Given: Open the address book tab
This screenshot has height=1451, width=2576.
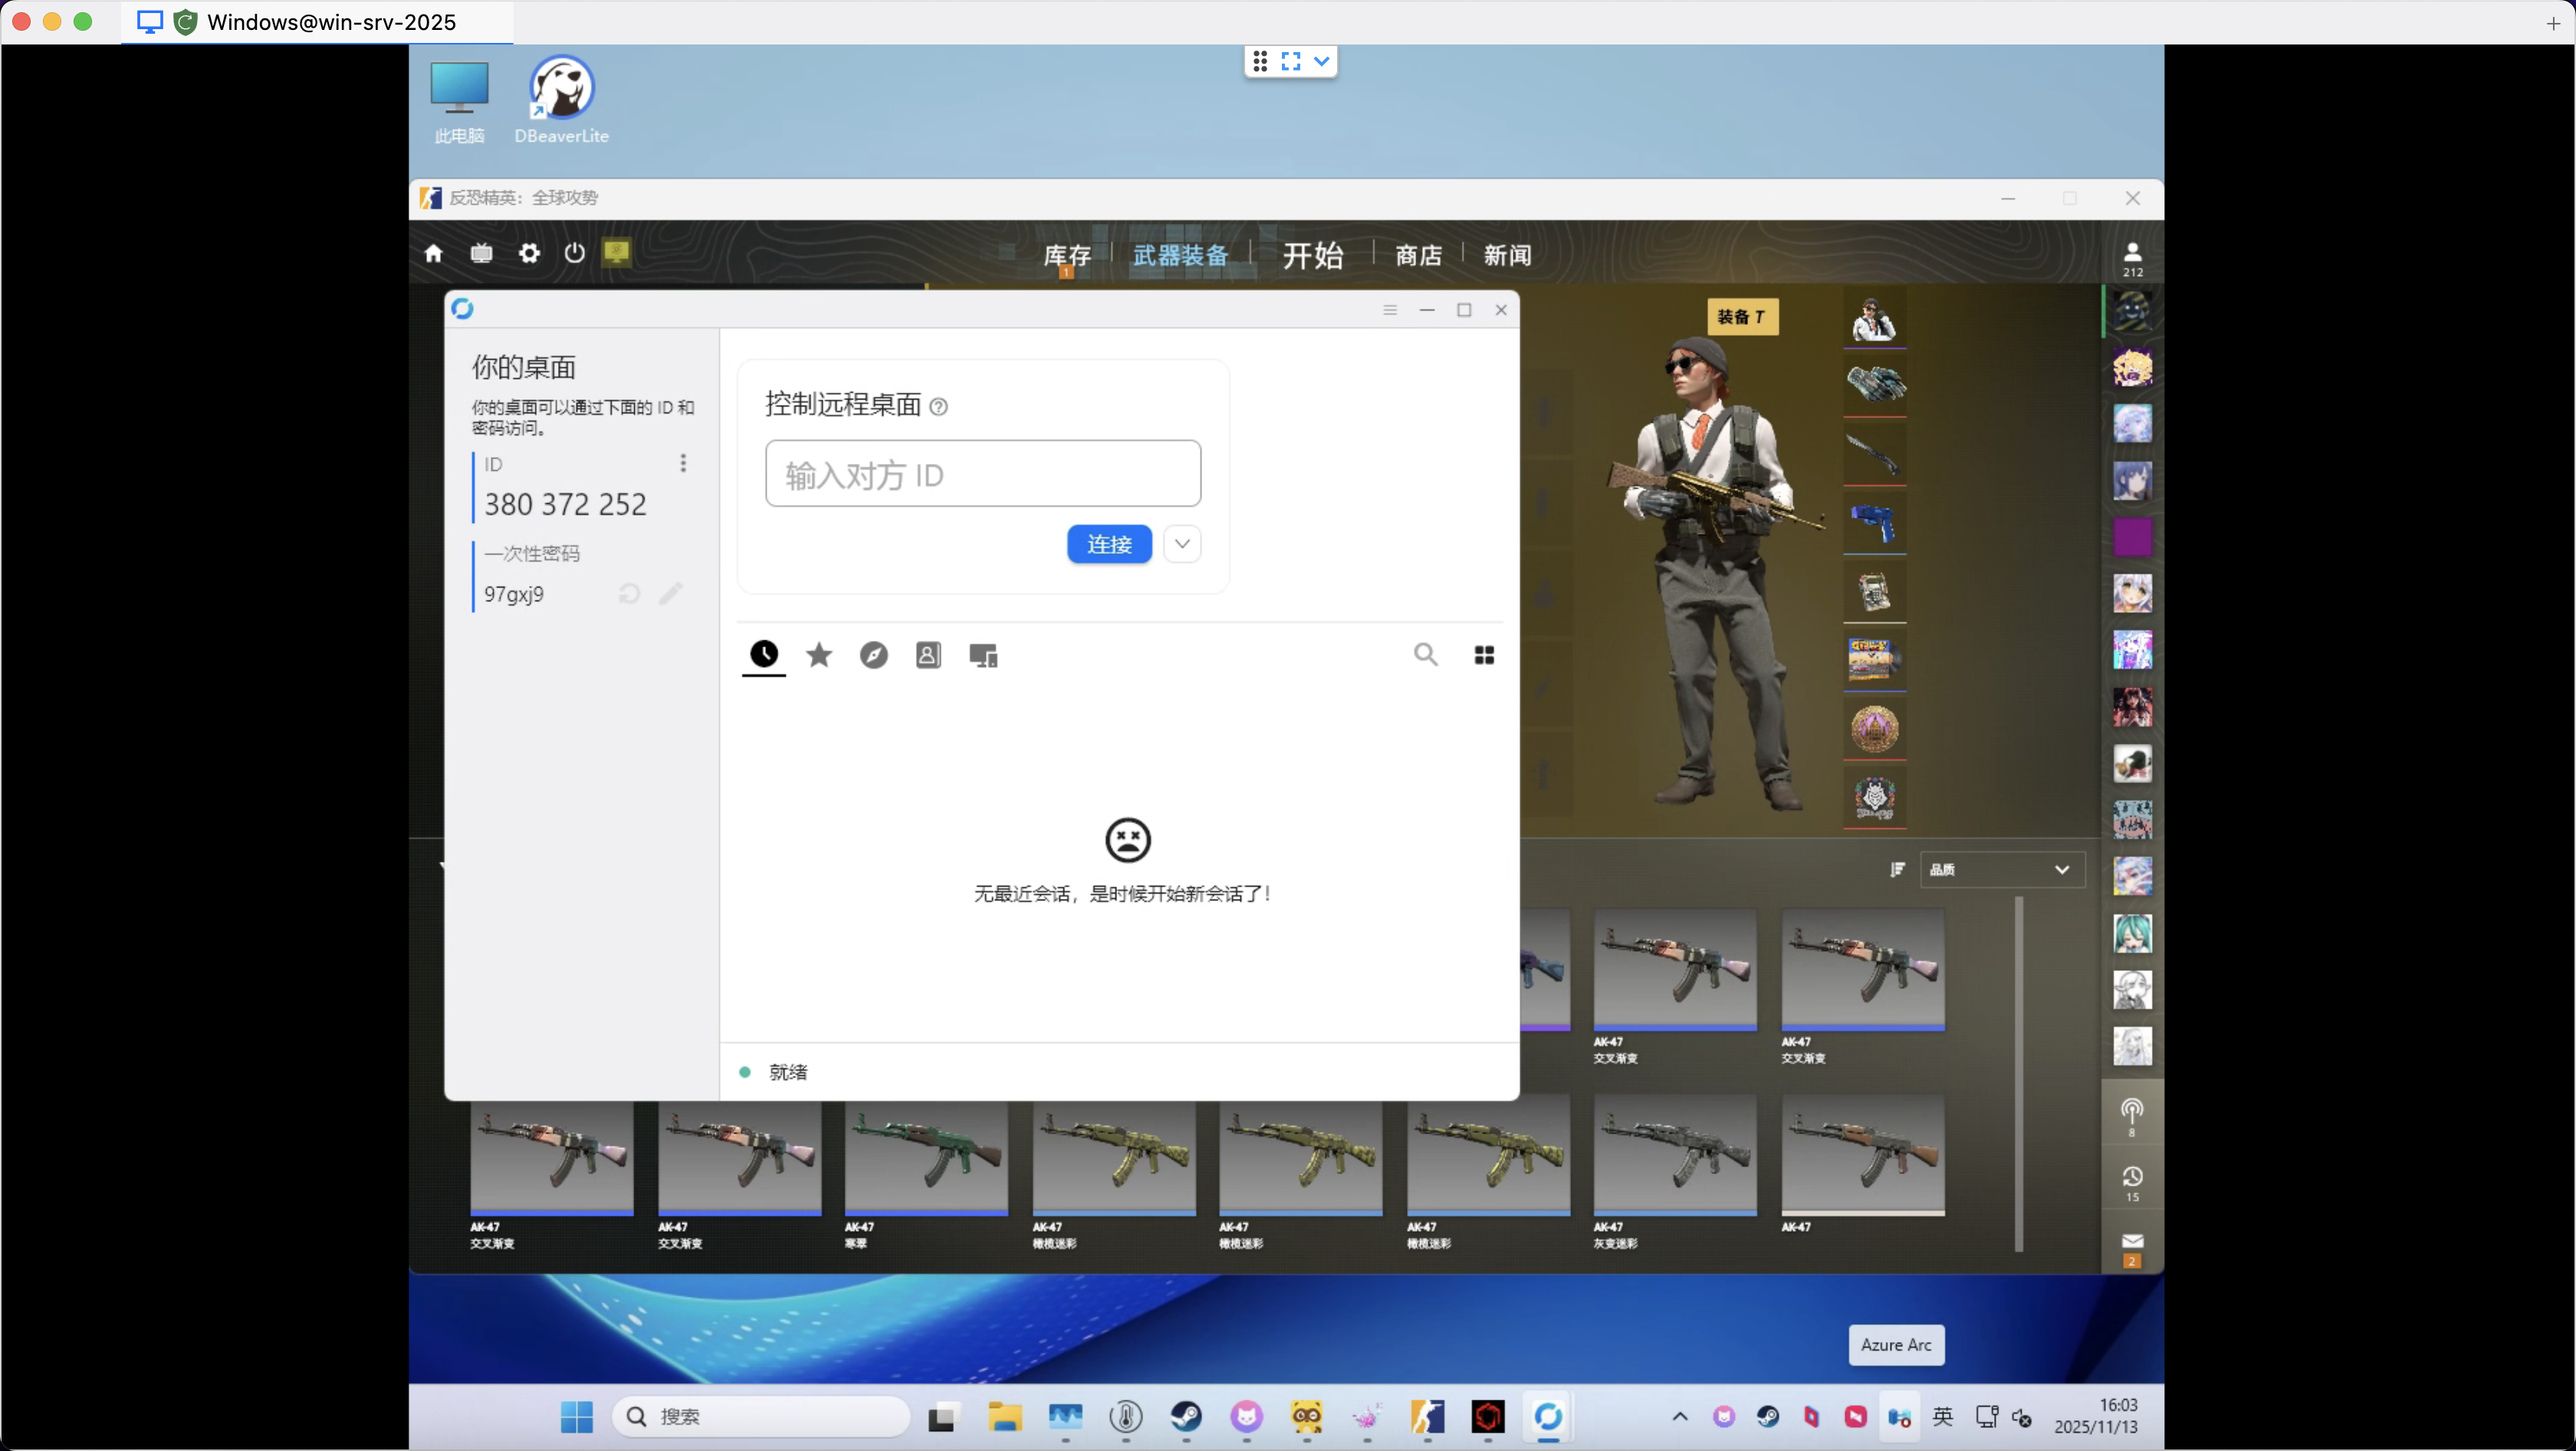Looking at the screenshot, I should 928,655.
